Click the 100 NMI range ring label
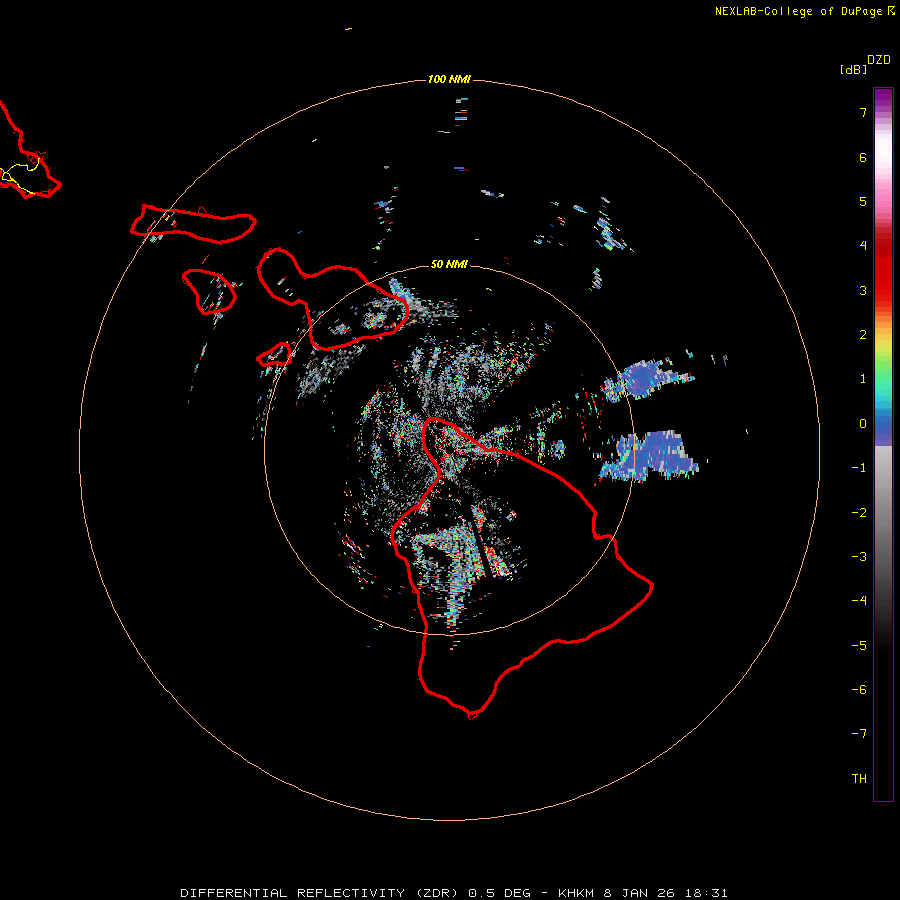 (449, 79)
